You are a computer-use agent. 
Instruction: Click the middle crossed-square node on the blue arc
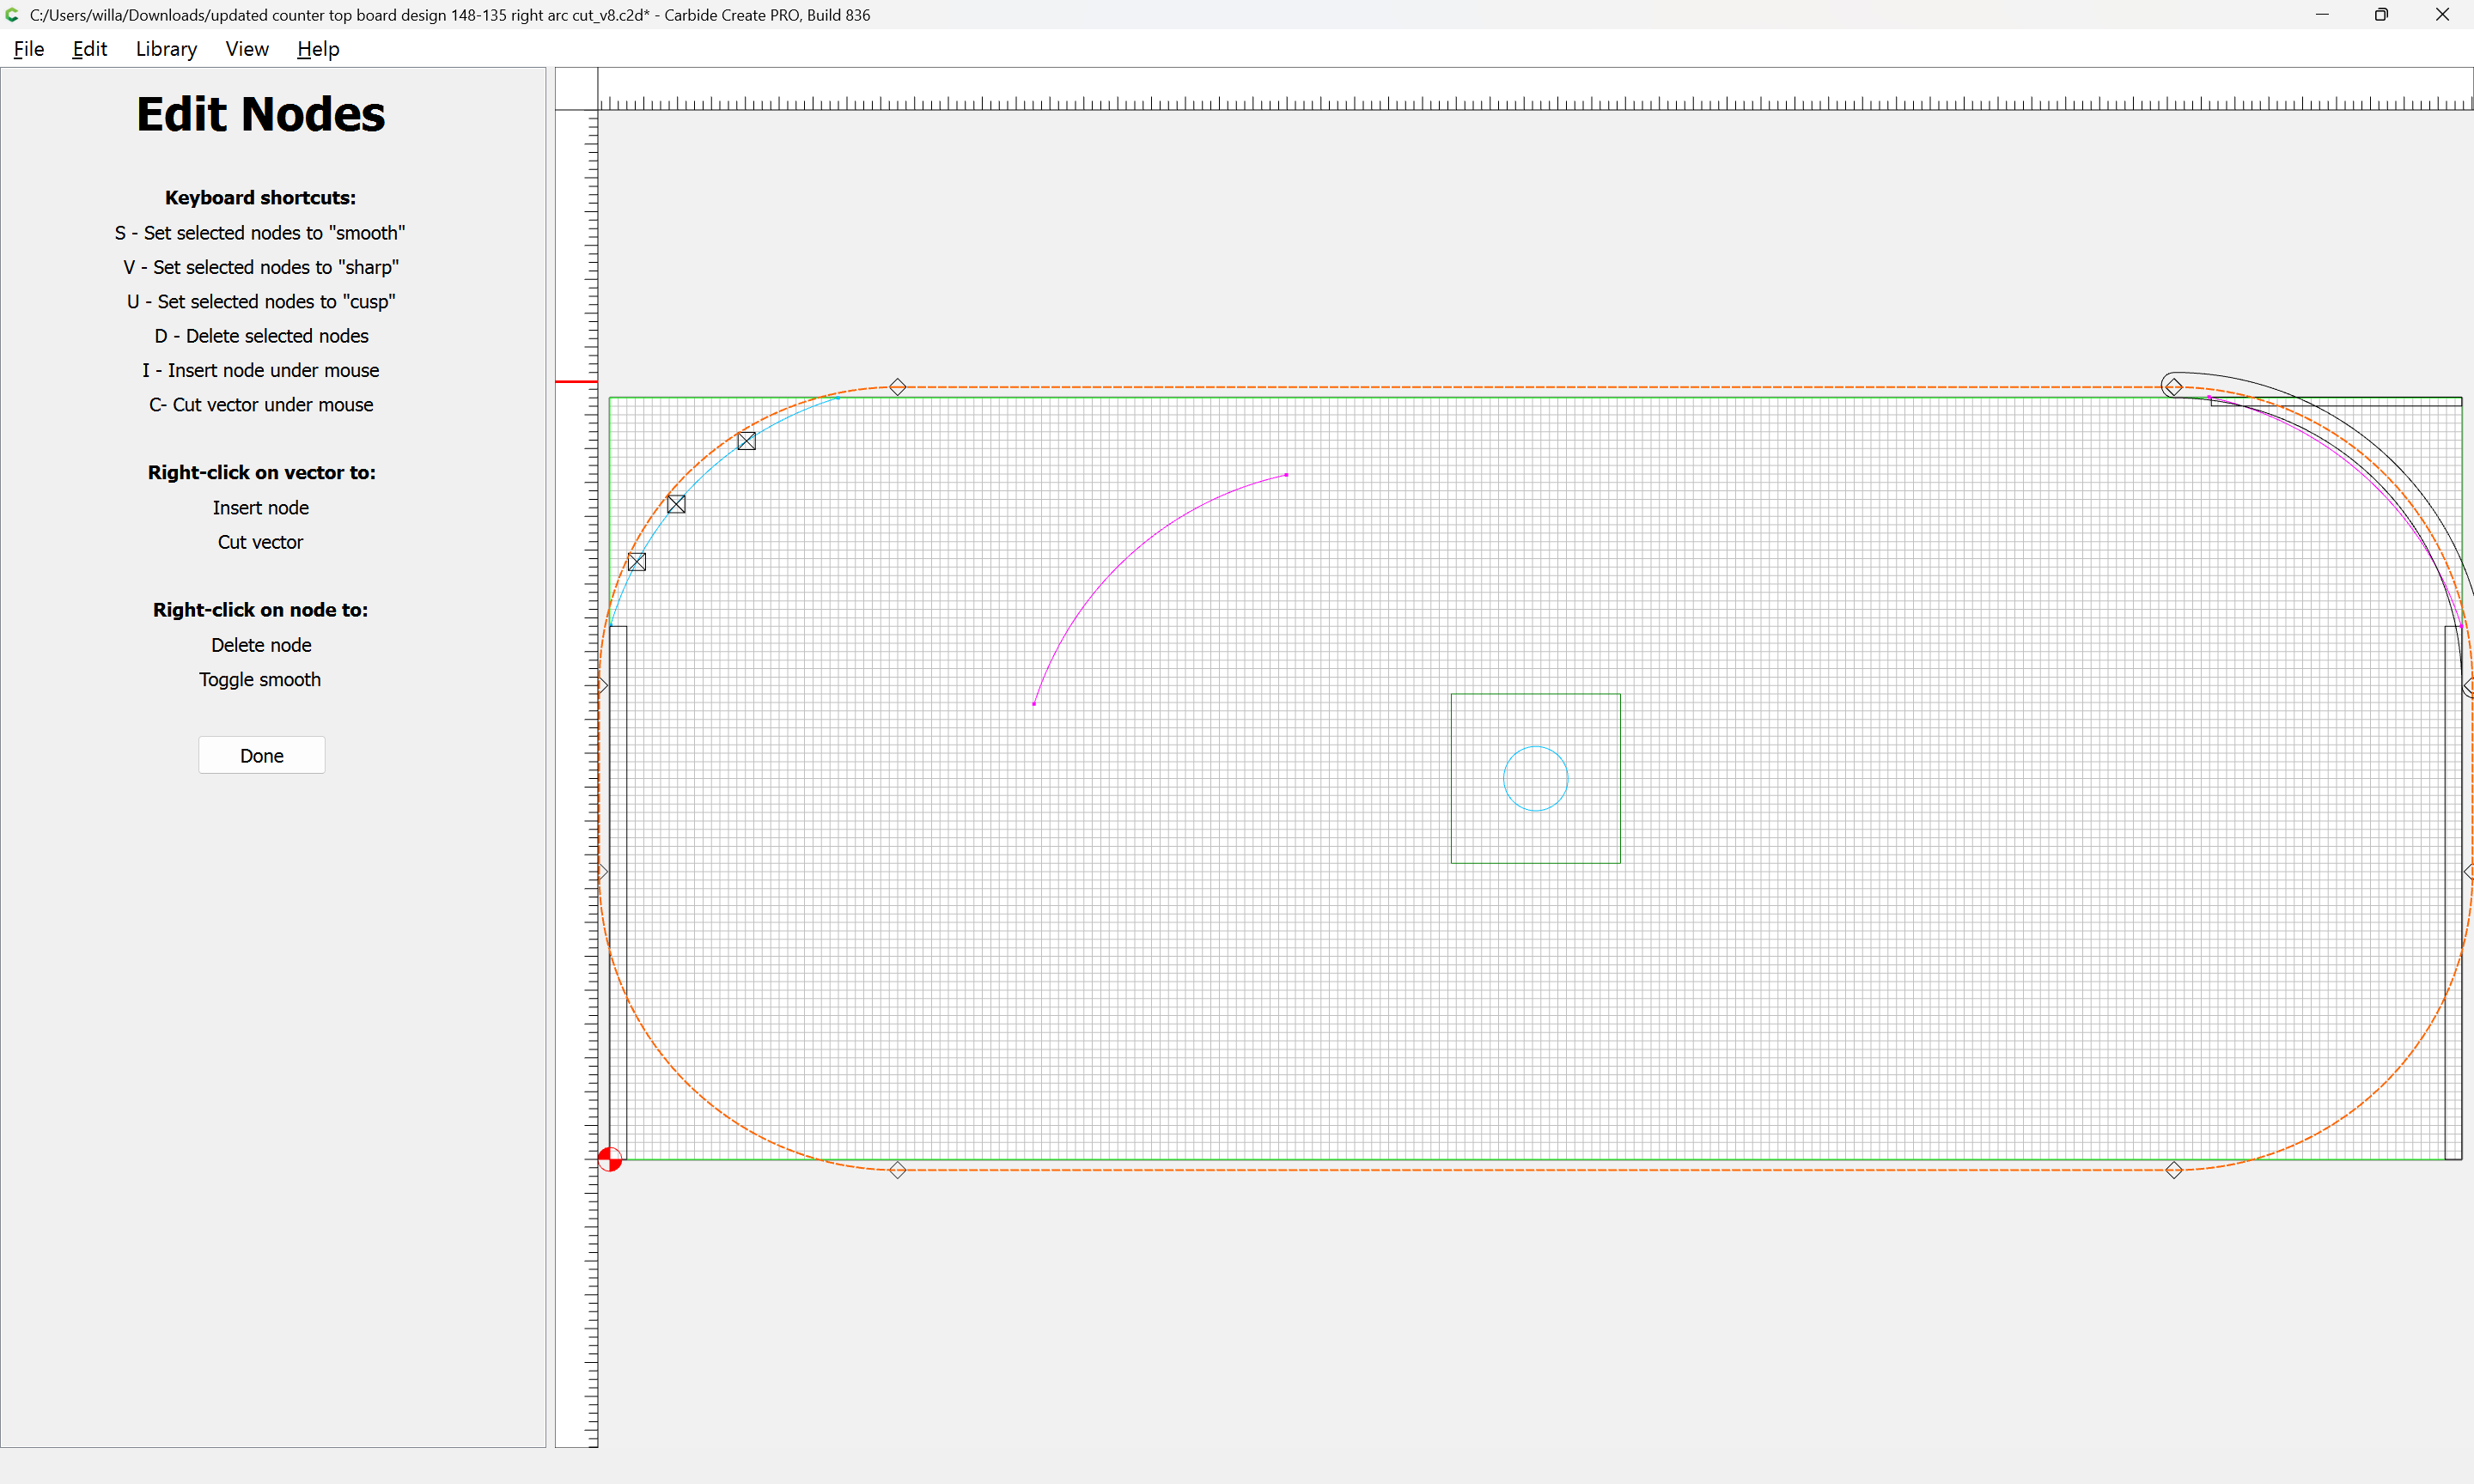pos(676,504)
